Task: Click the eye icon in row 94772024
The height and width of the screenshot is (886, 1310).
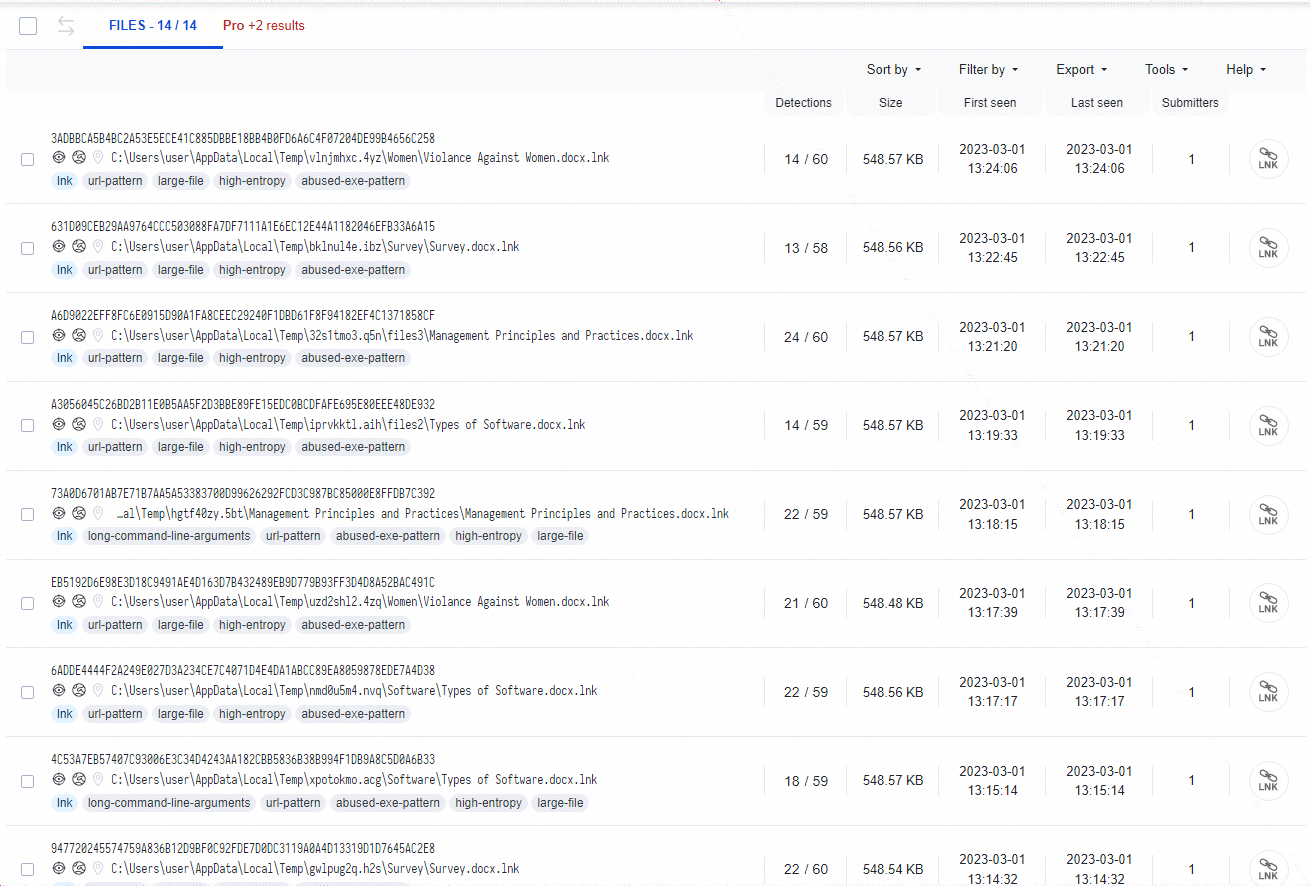Action: tap(59, 868)
